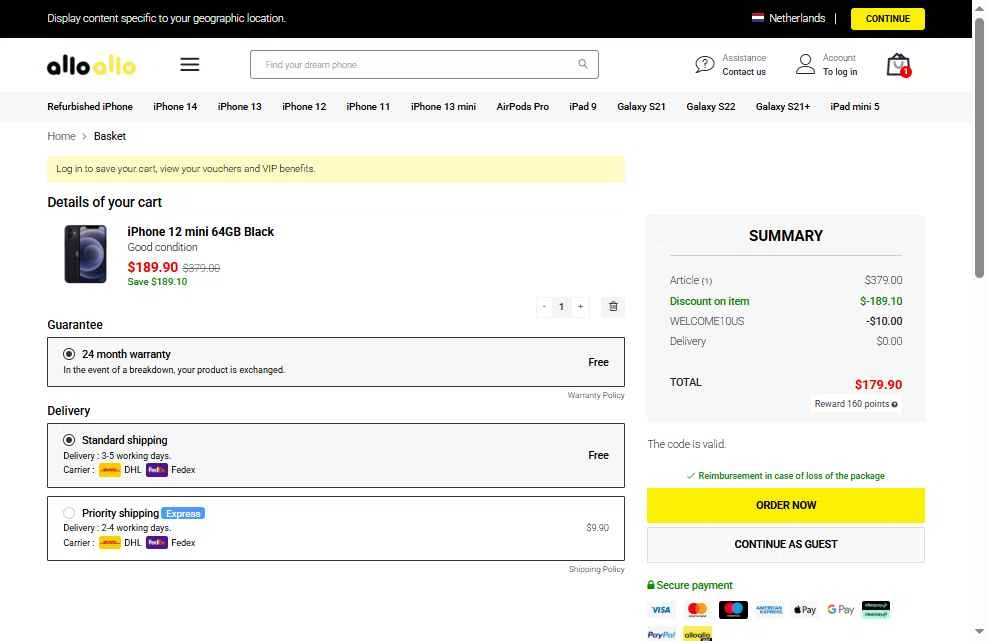Click the alloallo logo
This screenshot has height=641, width=987.
pyautogui.click(x=91, y=65)
